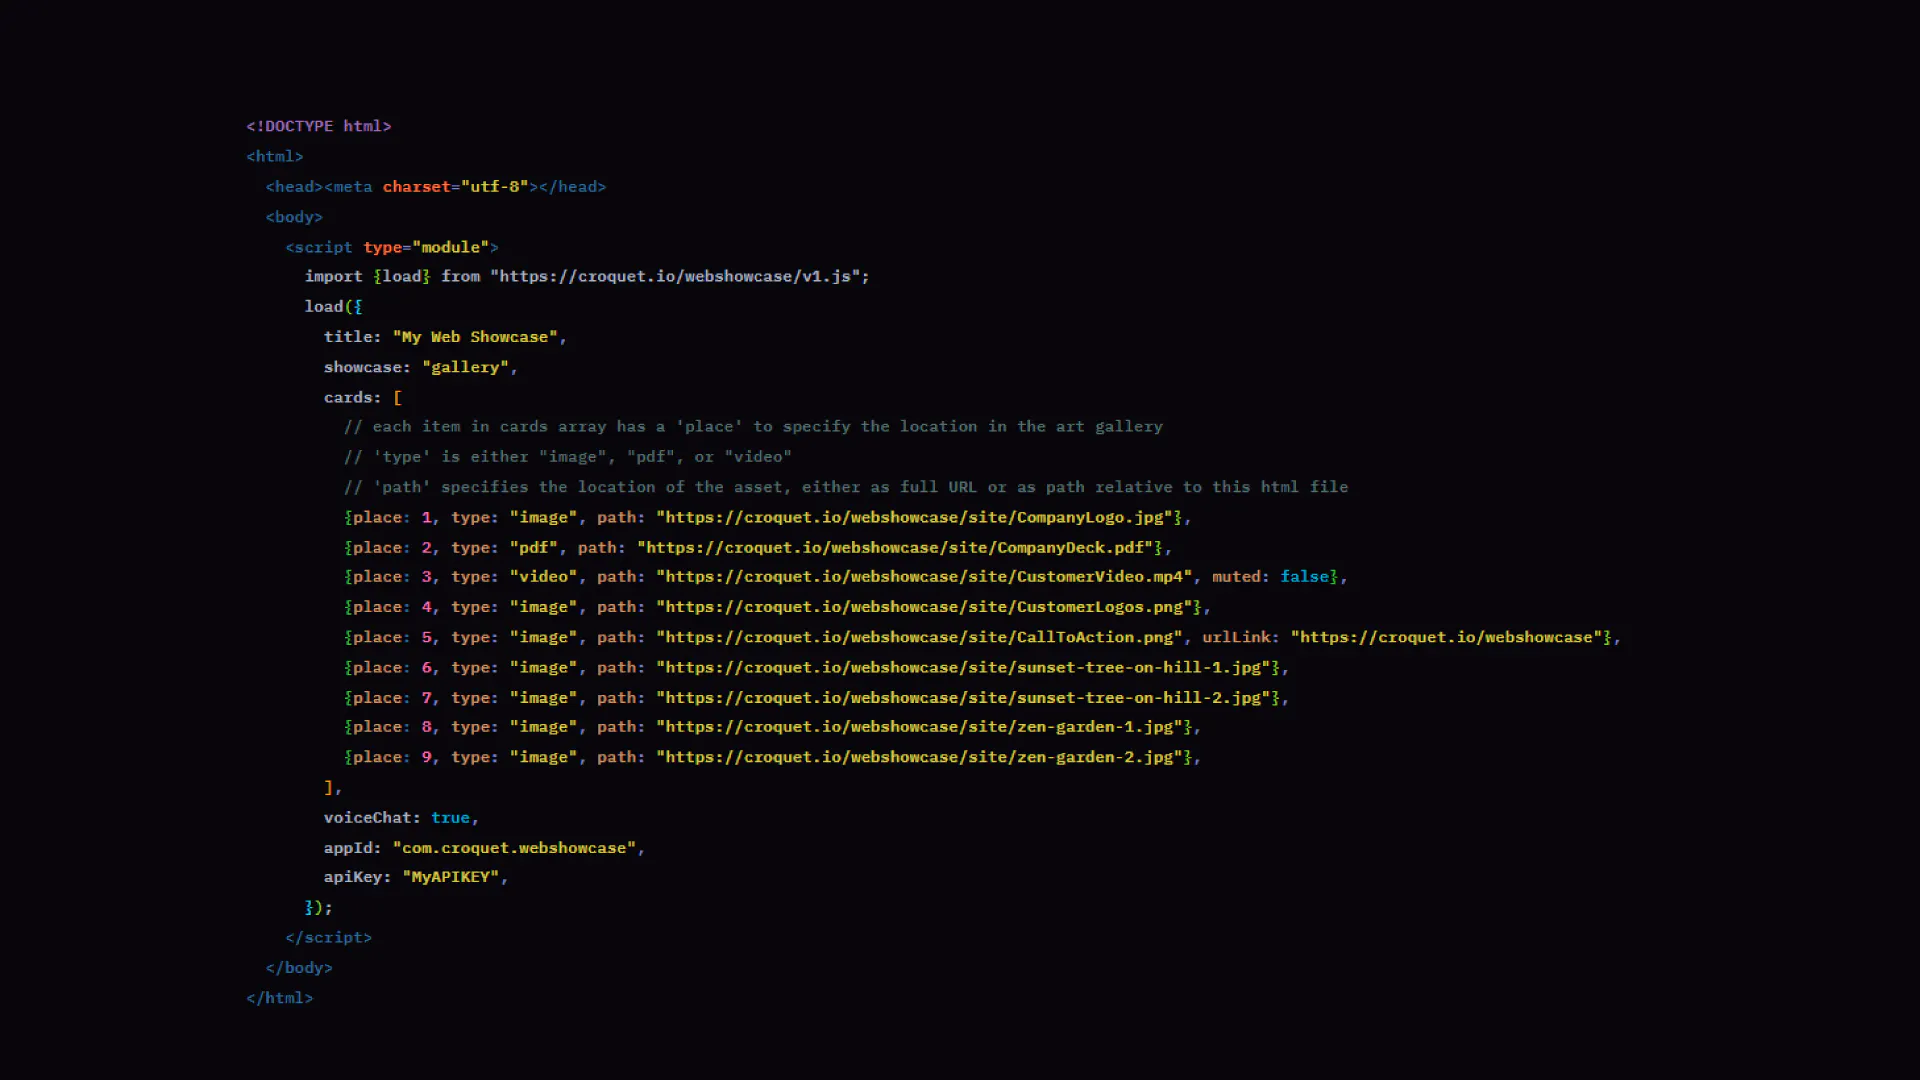The height and width of the screenshot is (1080, 1920).
Task: Select the comment about each item's 'place'
Action: (x=753, y=426)
